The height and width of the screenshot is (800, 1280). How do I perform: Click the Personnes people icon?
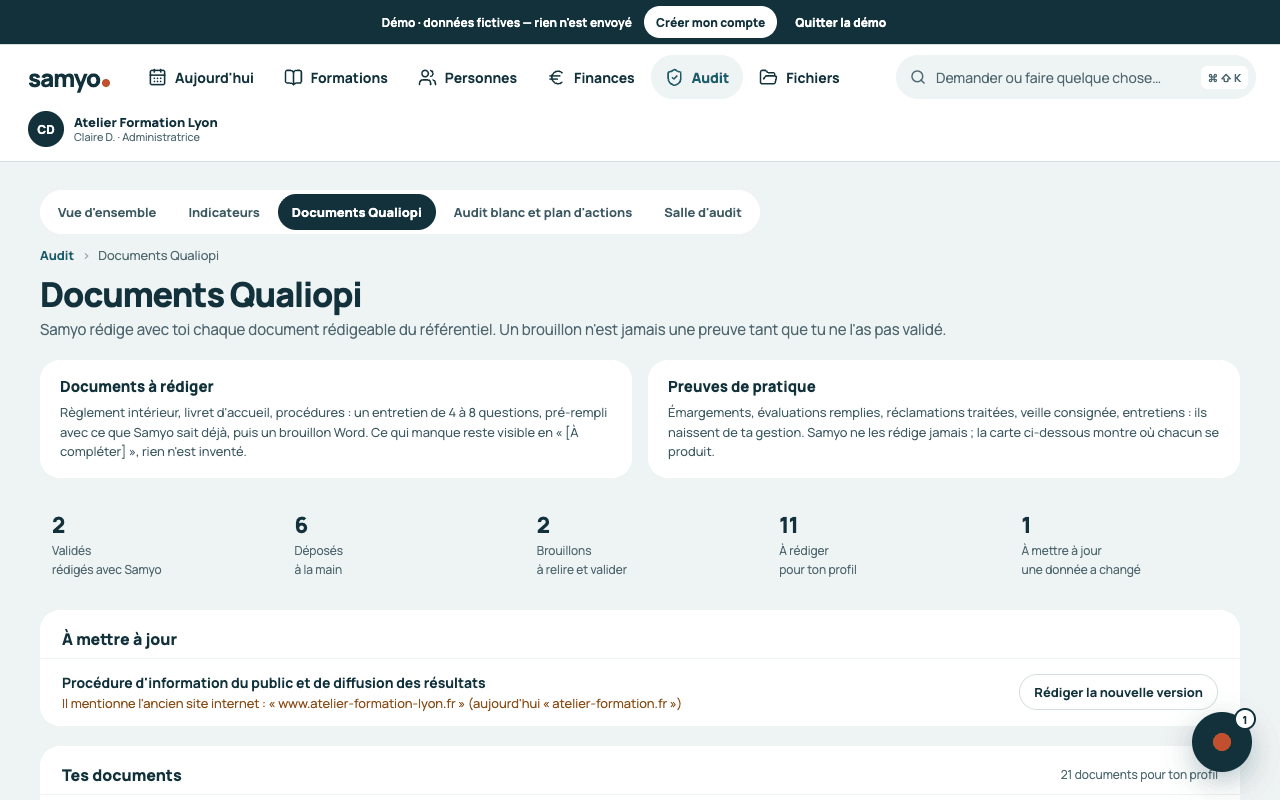[427, 77]
